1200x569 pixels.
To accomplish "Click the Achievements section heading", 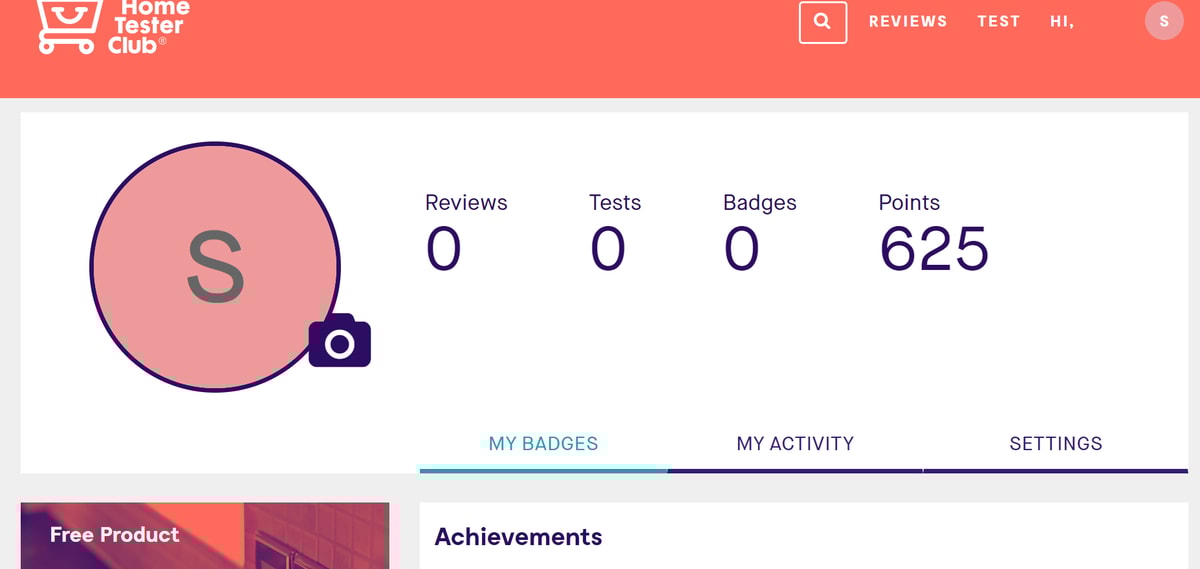I will (518, 537).
